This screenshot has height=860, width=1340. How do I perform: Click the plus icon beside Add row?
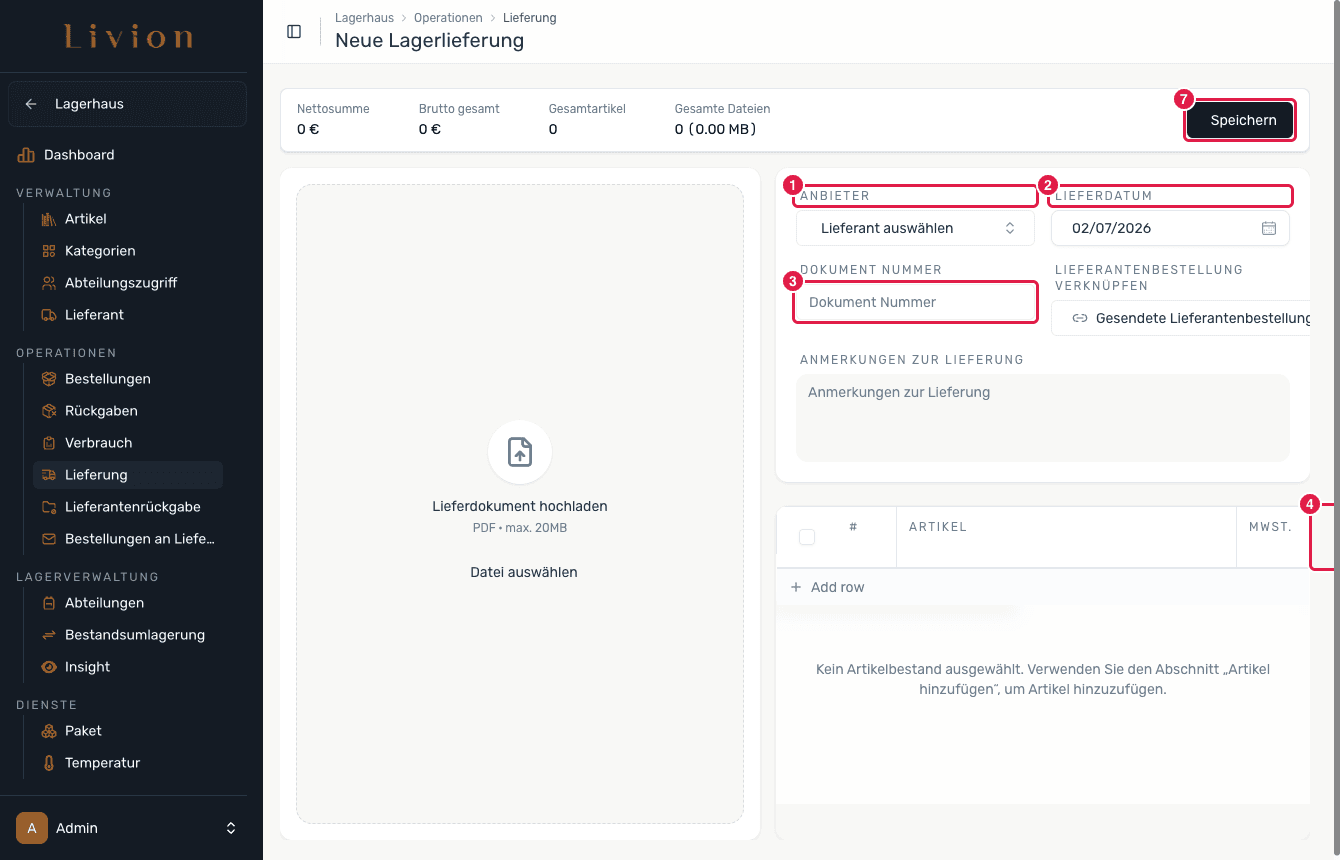click(796, 587)
